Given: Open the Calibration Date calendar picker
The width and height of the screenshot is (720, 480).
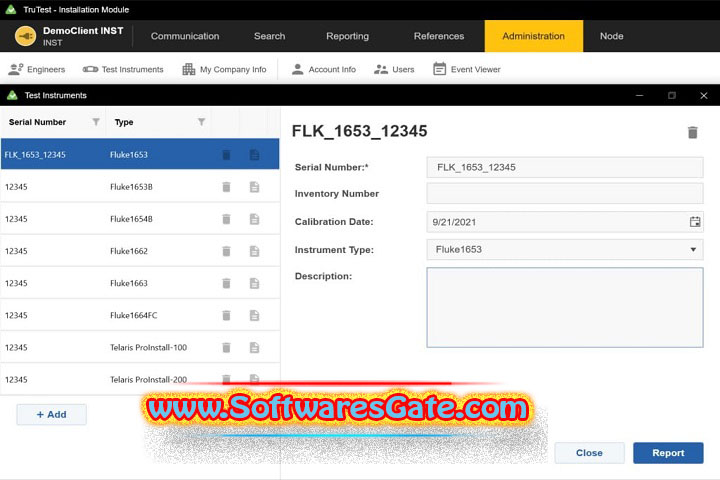Looking at the screenshot, I should pos(695,222).
